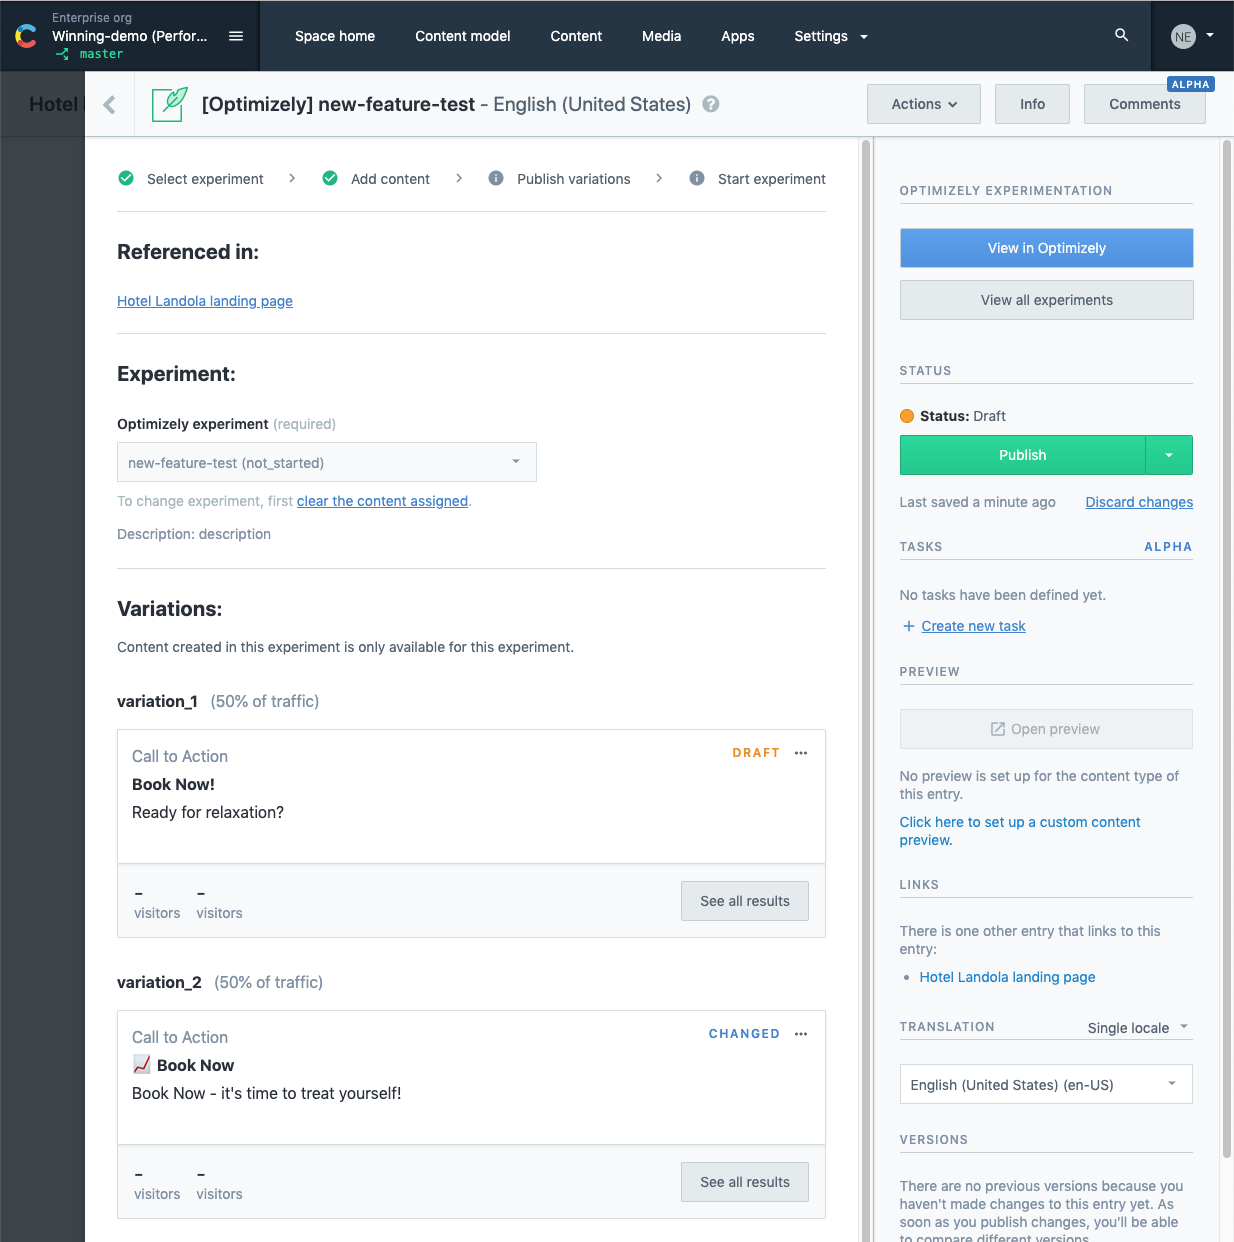Image resolution: width=1234 pixels, height=1242 pixels.
Task: Open Optimizely experiment select box
Action: pos(327,462)
